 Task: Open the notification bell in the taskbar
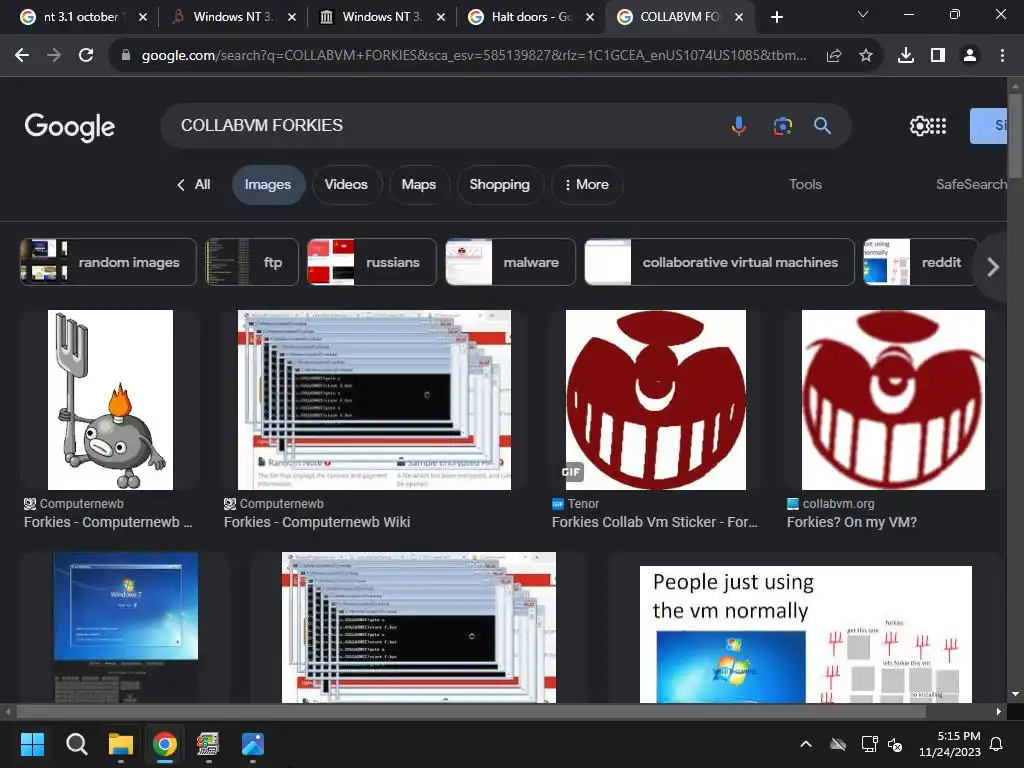click(997, 744)
